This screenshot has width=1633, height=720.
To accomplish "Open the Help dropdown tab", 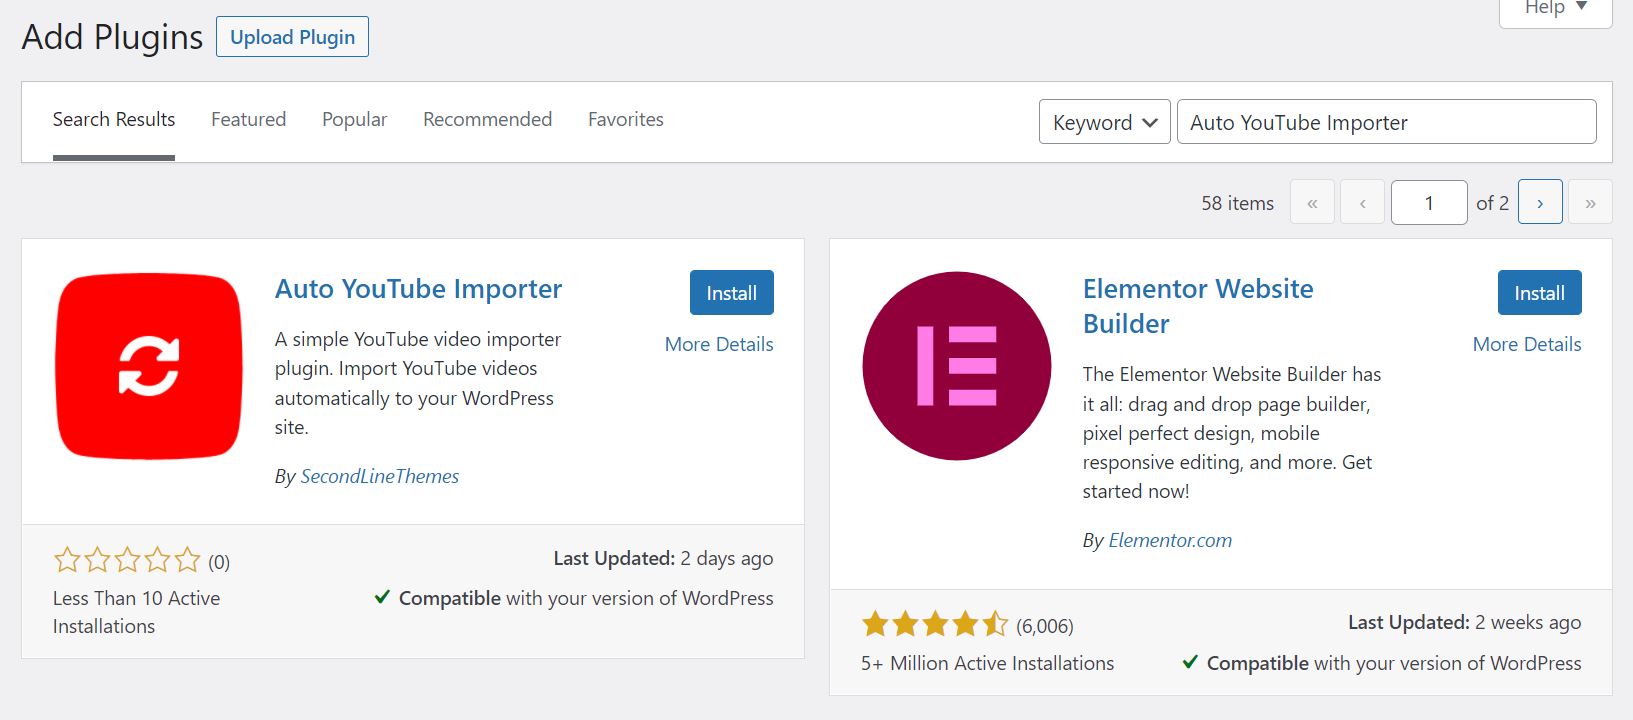I will pos(1556,8).
